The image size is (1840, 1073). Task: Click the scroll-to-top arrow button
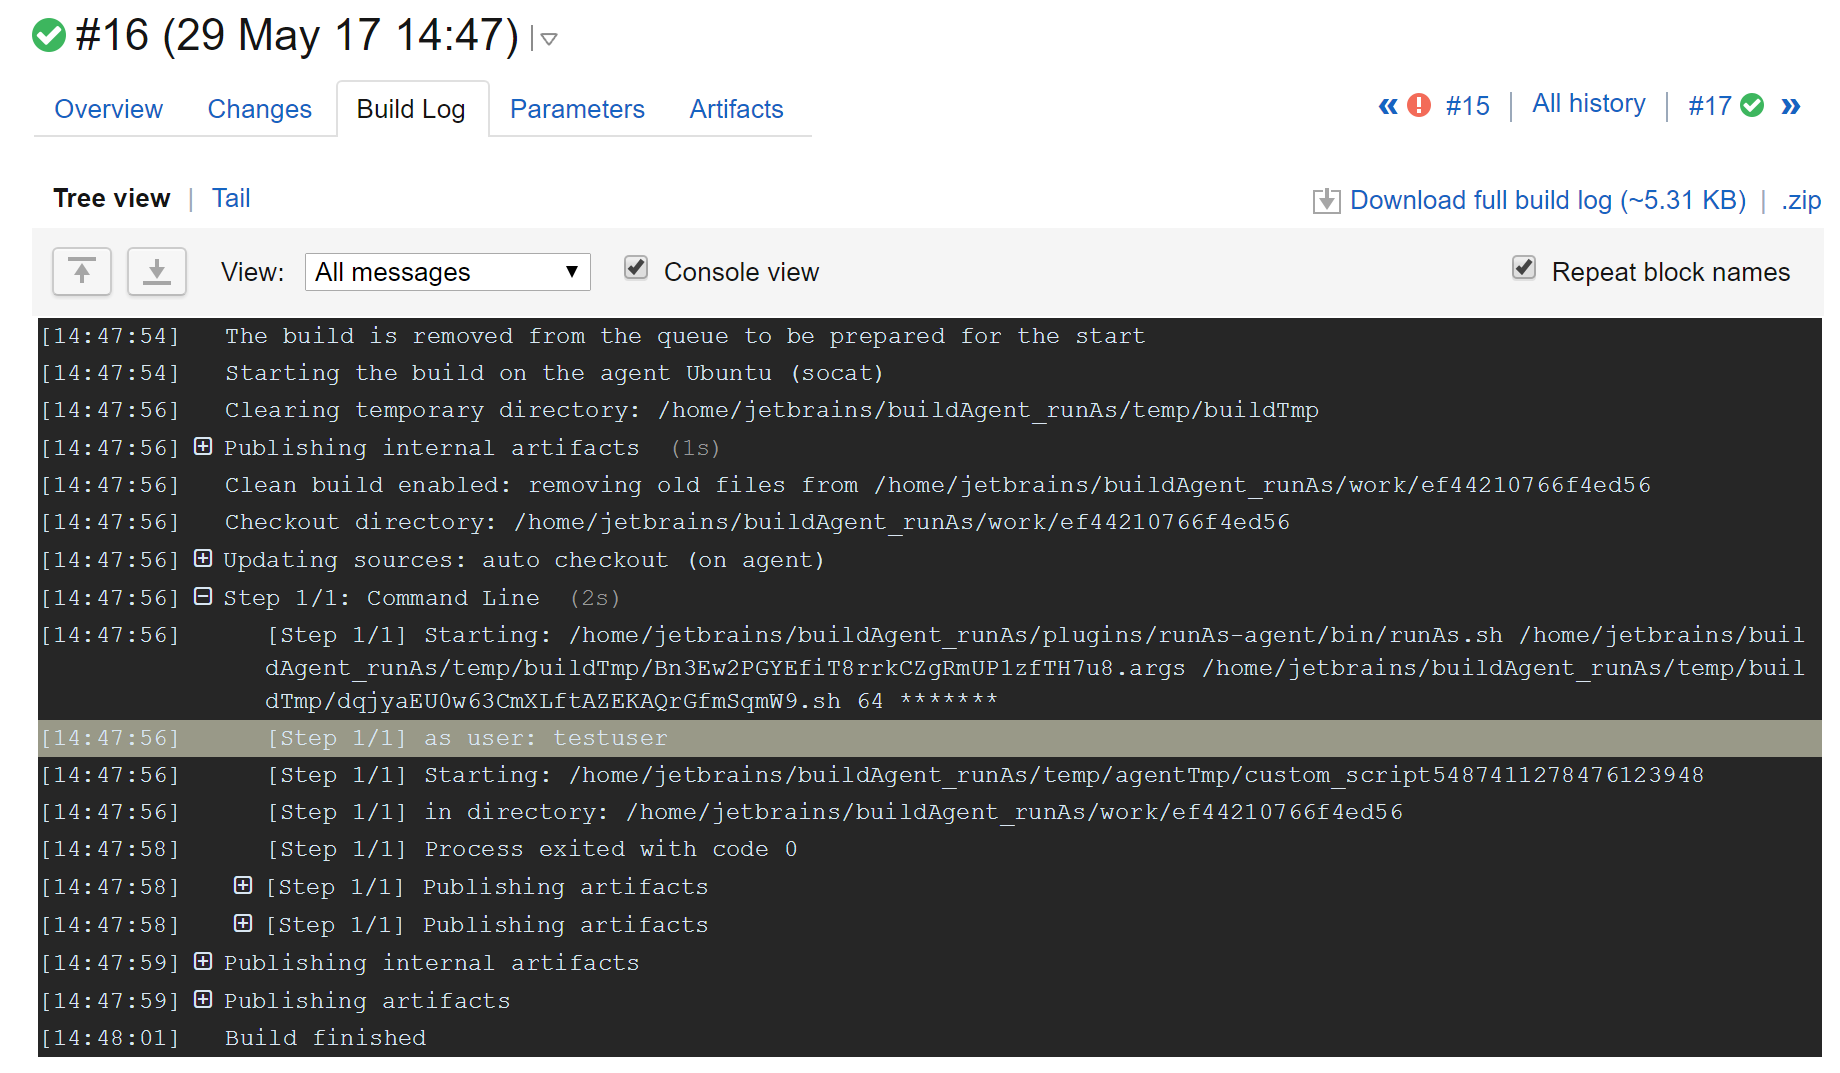(82, 271)
